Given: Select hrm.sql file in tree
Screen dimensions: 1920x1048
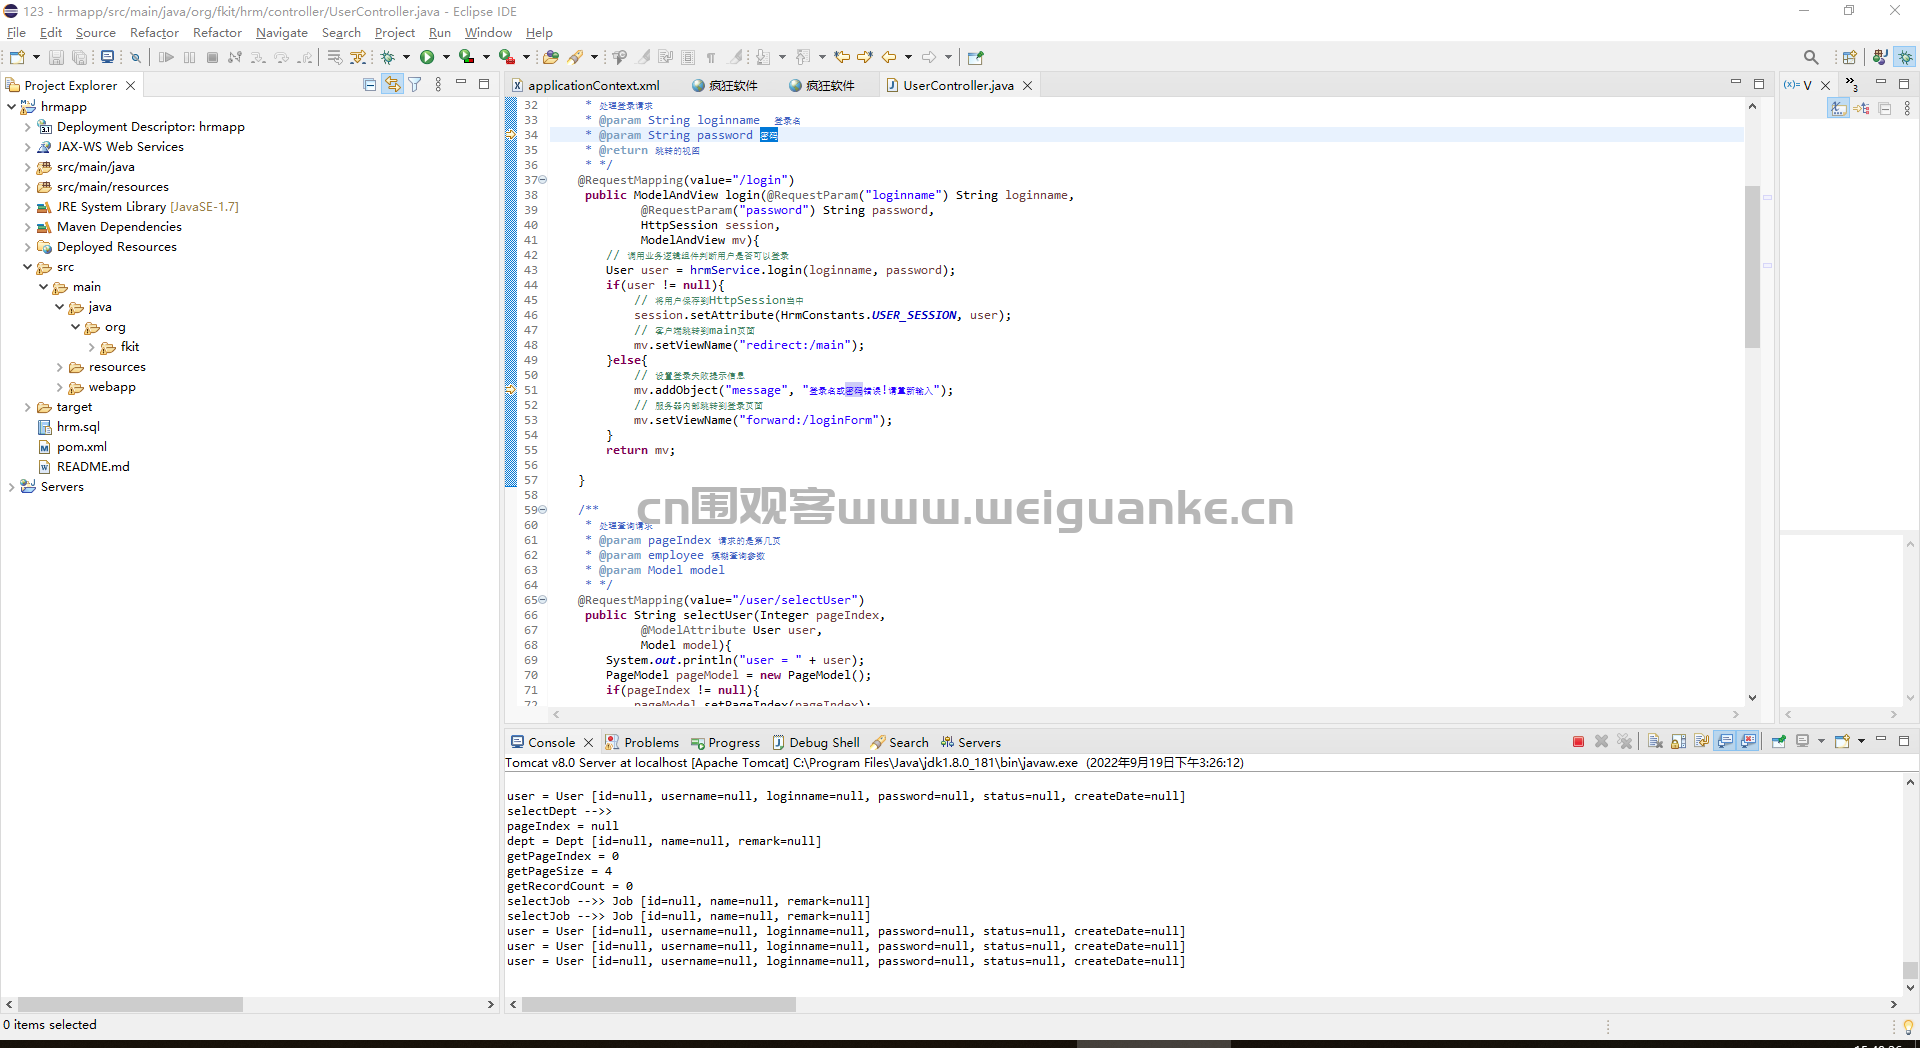Looking at the screenshot, I should coord(78,427).
